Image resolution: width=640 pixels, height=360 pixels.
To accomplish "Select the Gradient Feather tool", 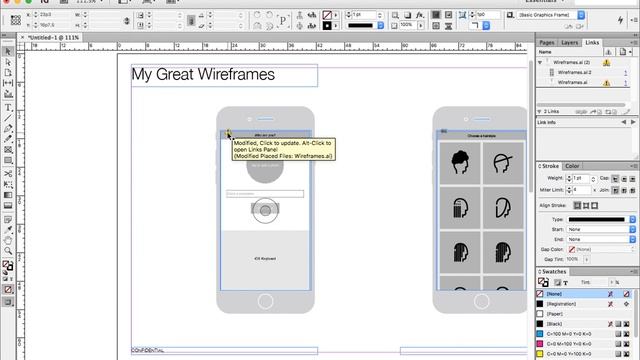I will 8,205.
